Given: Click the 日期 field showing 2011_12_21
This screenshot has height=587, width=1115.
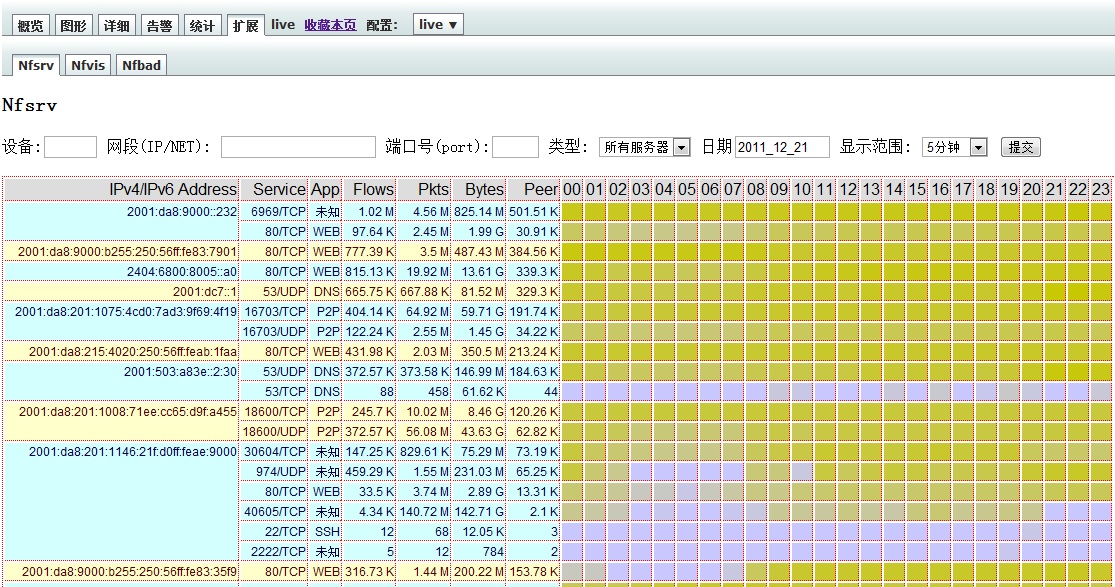Looking at the screenshot, I should coord(782,147).
